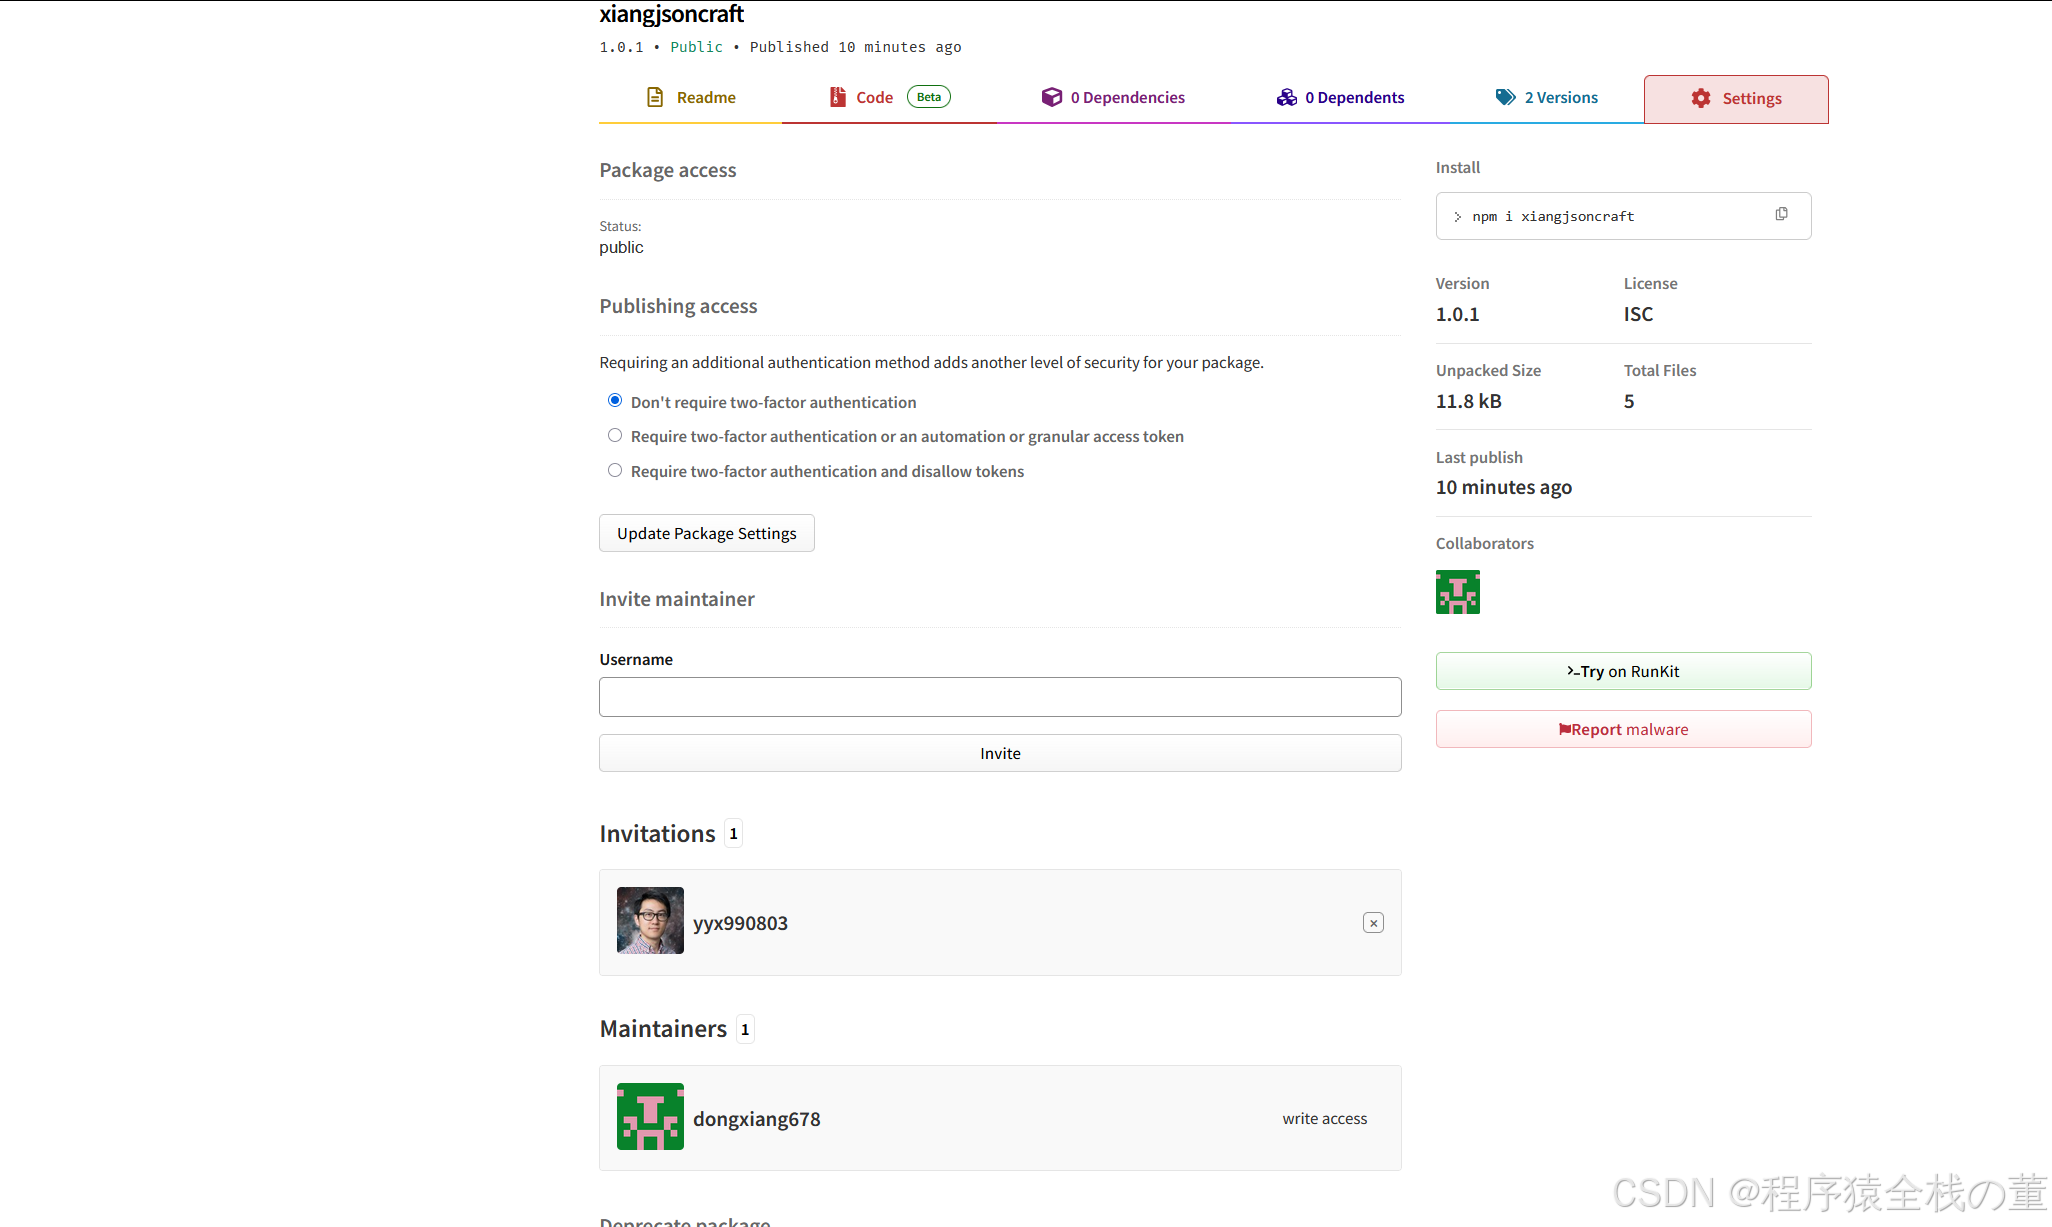Select two-factor and disallow tokens option
2052x1227 pixels.
click(615, 471)
